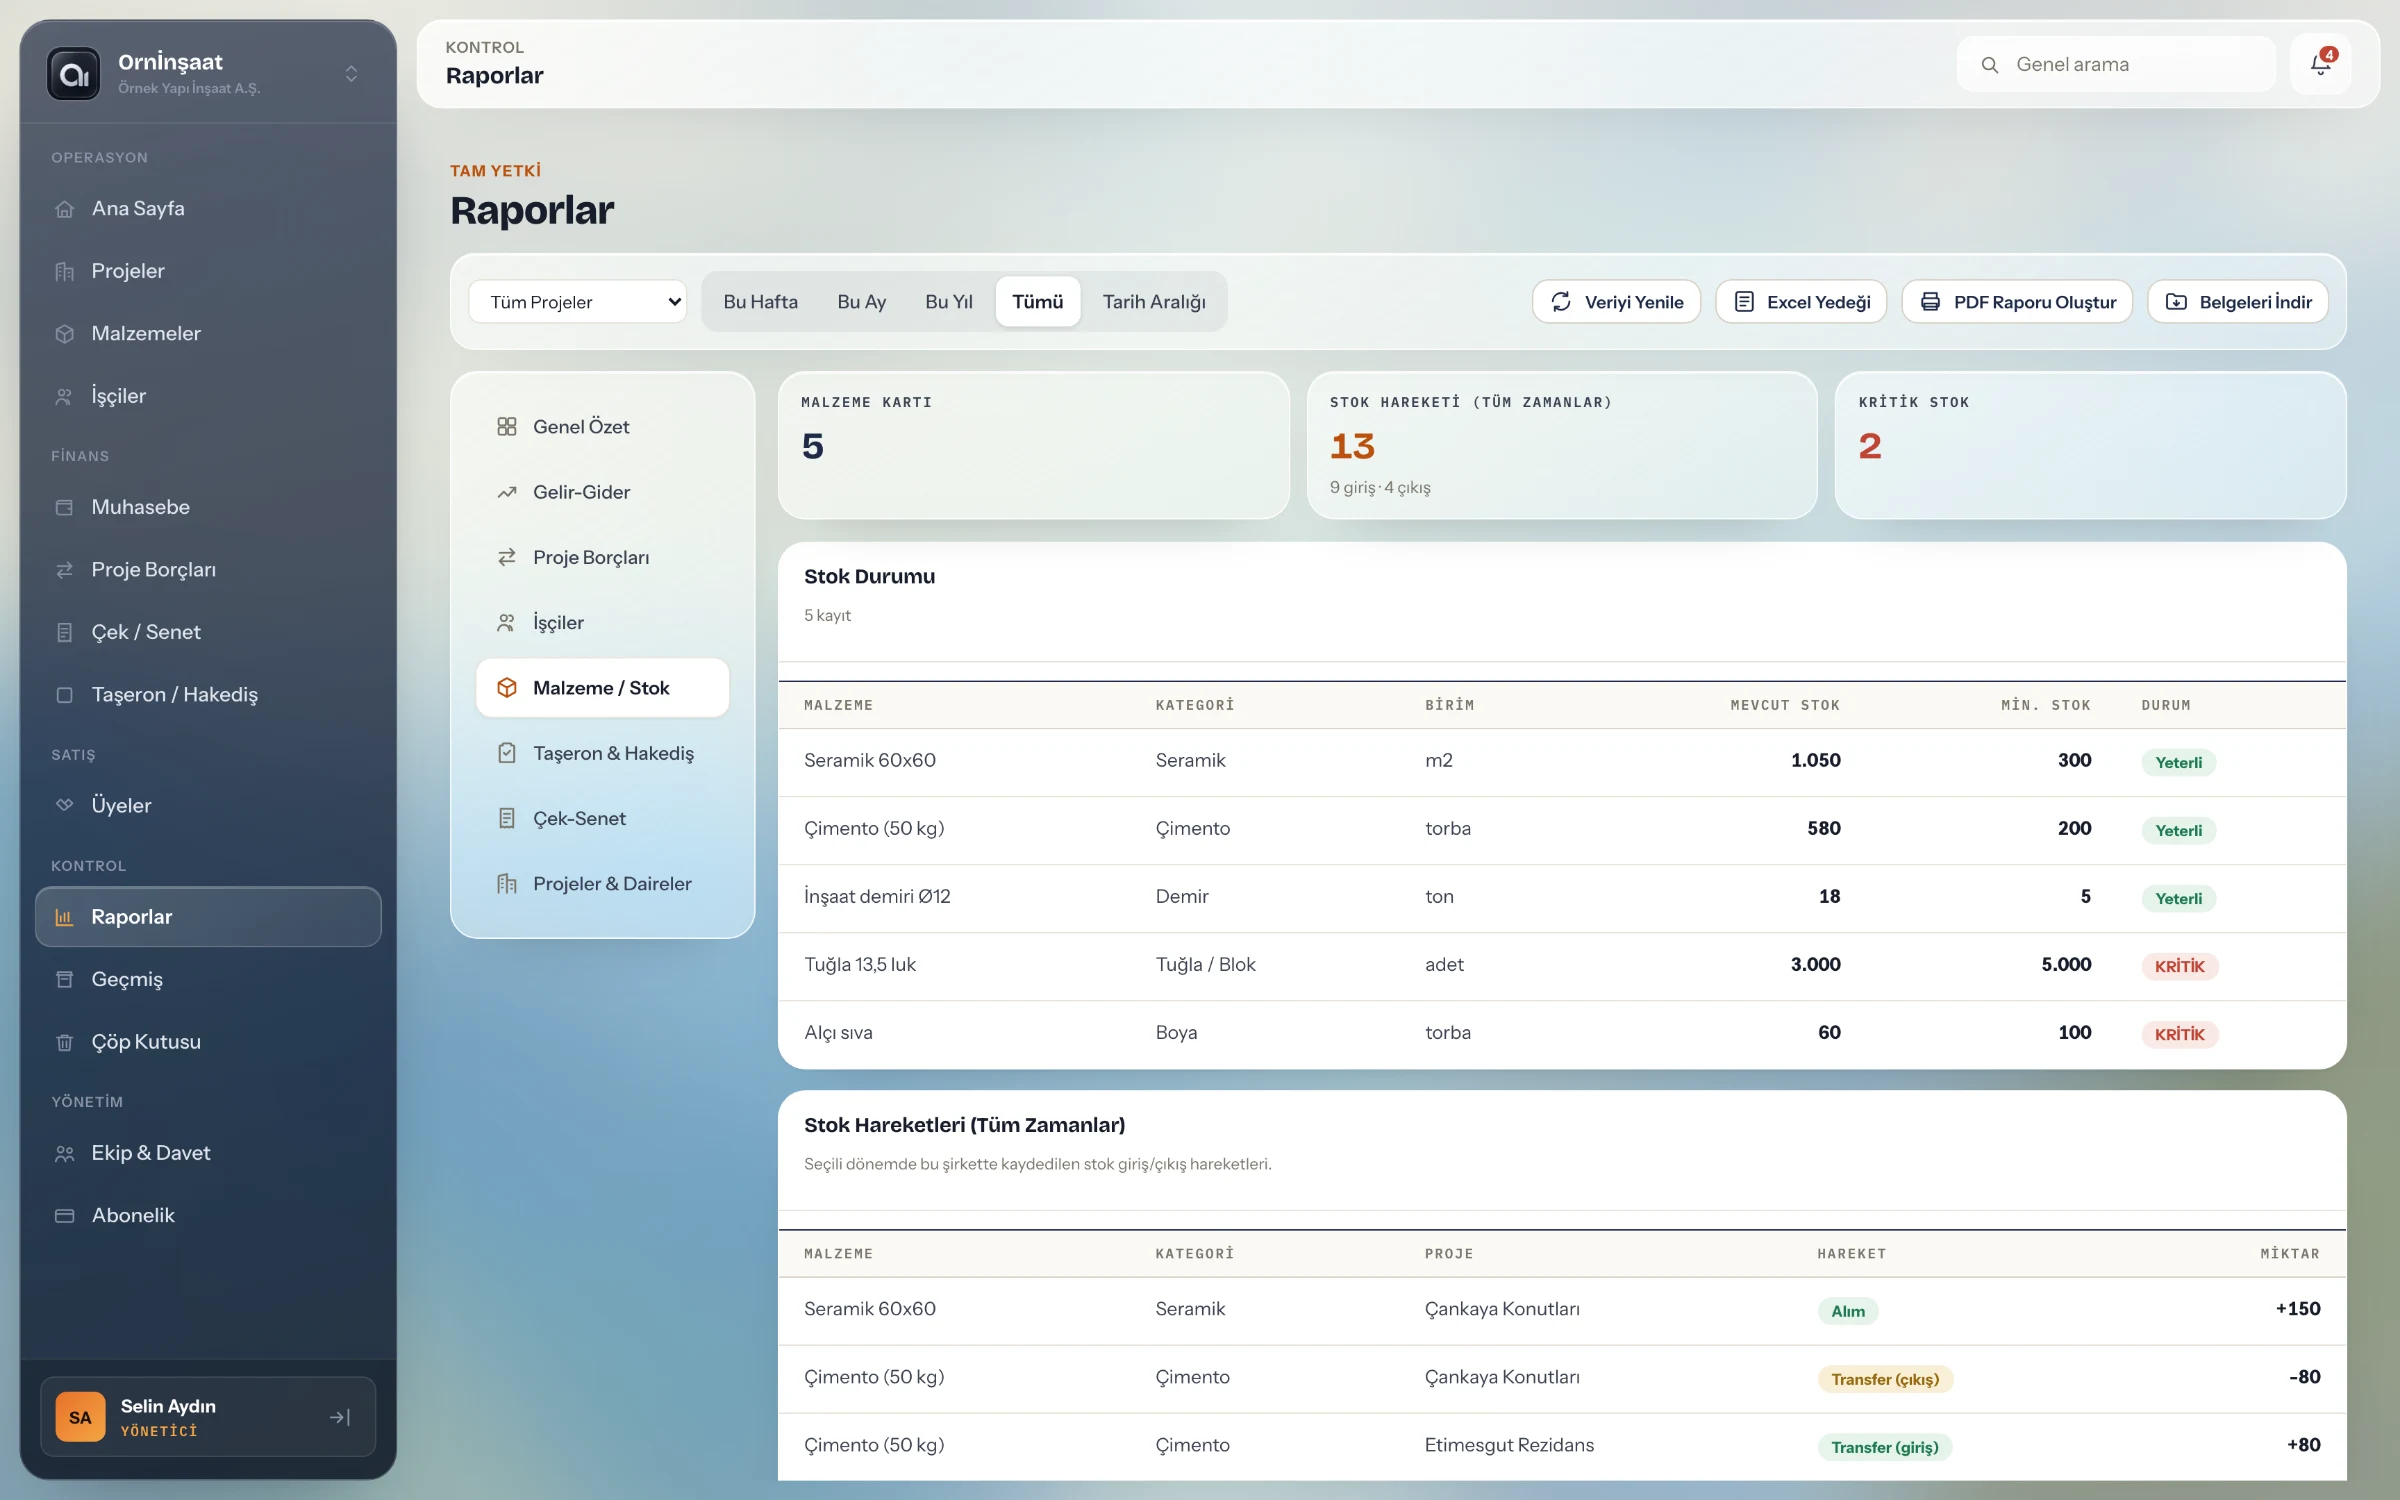The width and height of the screenshot is (2400, 1500).
Task: Open the Çek-Senet report tab
Action: (x=602, y=819)
